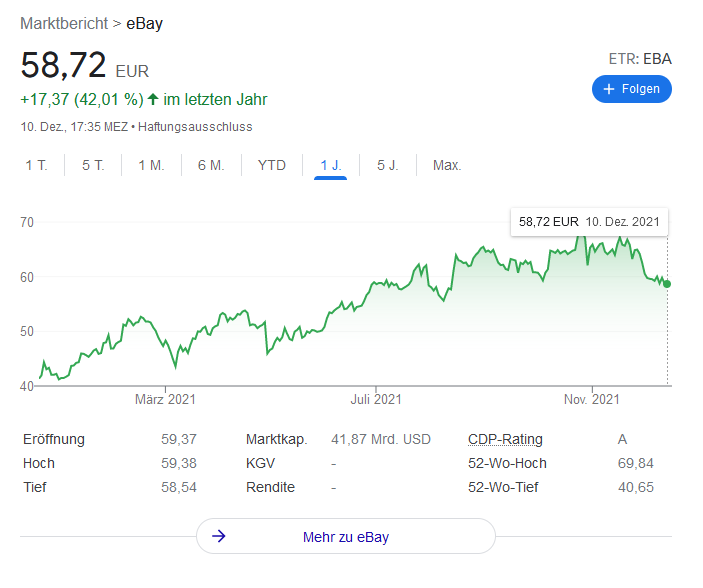Click the 58,72 EUR chart tooltip

(x=589, y=222)
